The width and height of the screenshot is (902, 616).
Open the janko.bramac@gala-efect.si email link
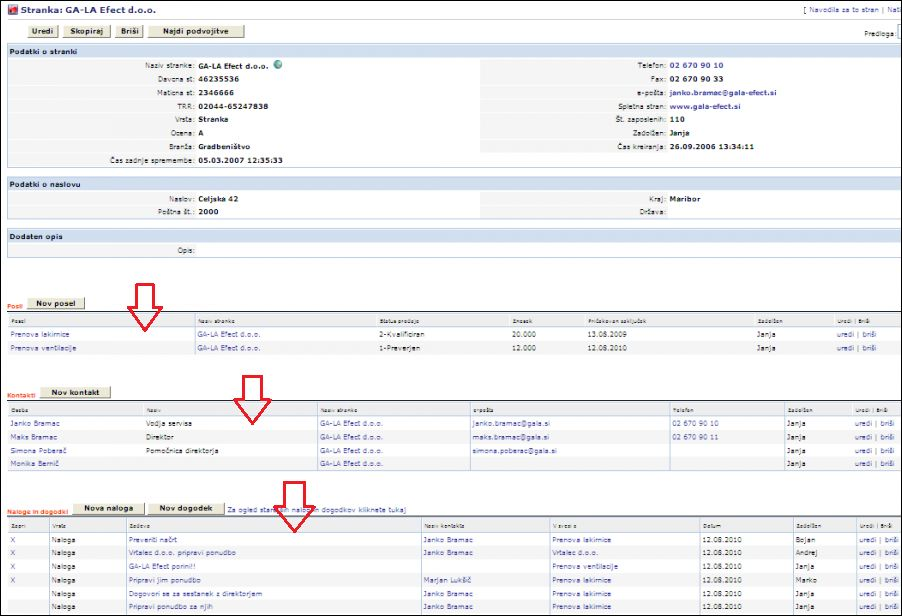pos(723,92)
